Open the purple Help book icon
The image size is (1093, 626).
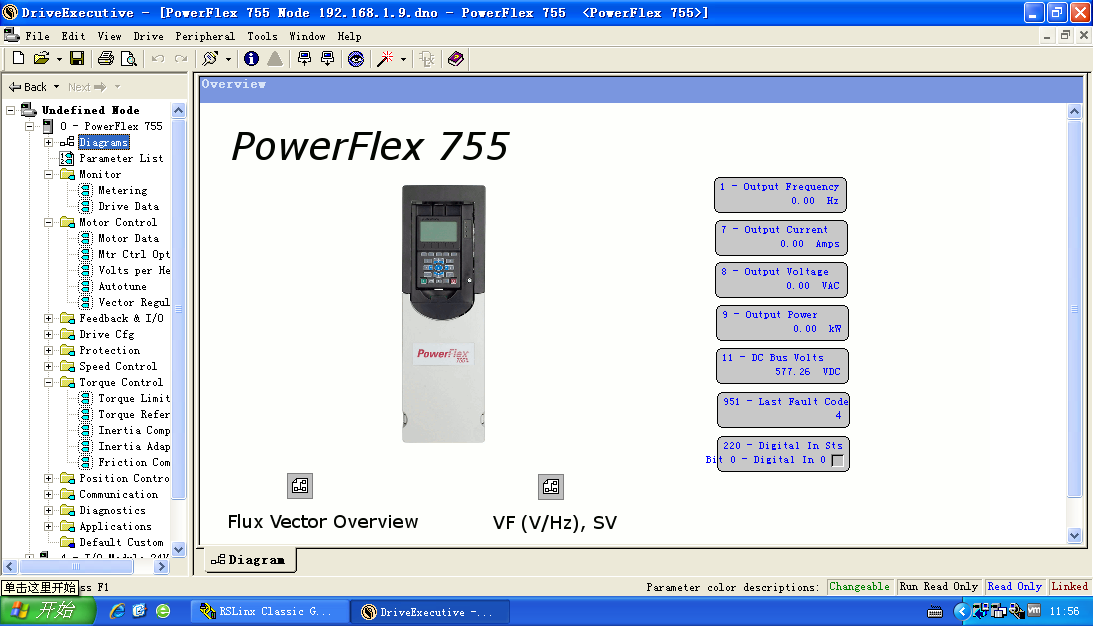[x=456, y=59]
